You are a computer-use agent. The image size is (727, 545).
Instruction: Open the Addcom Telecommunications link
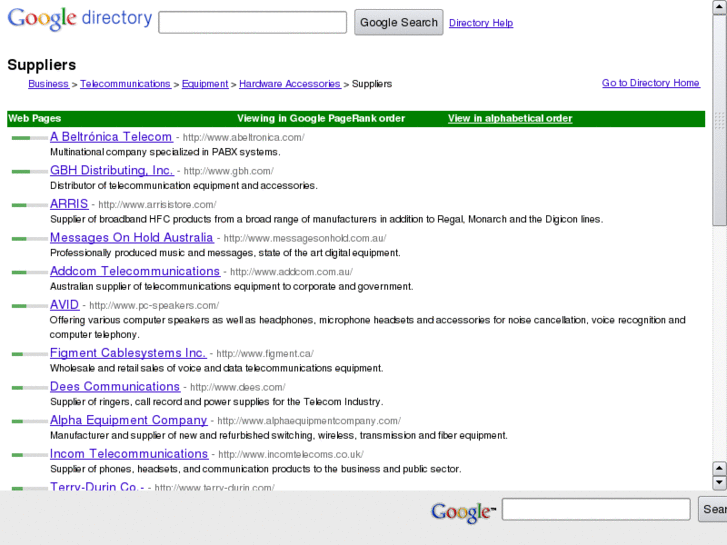pyautogui.click(x=135, y=271)
